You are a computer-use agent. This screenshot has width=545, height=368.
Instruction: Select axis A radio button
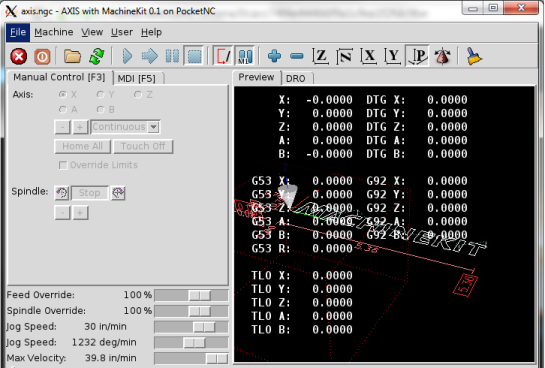tap(63, 109)
